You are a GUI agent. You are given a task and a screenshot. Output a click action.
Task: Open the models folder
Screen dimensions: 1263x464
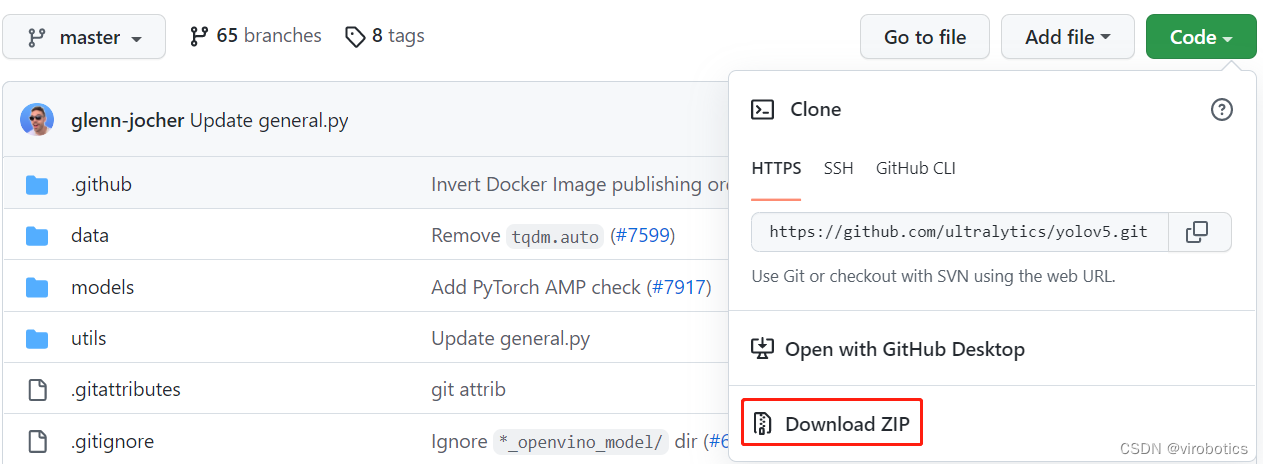coord(102,287)
